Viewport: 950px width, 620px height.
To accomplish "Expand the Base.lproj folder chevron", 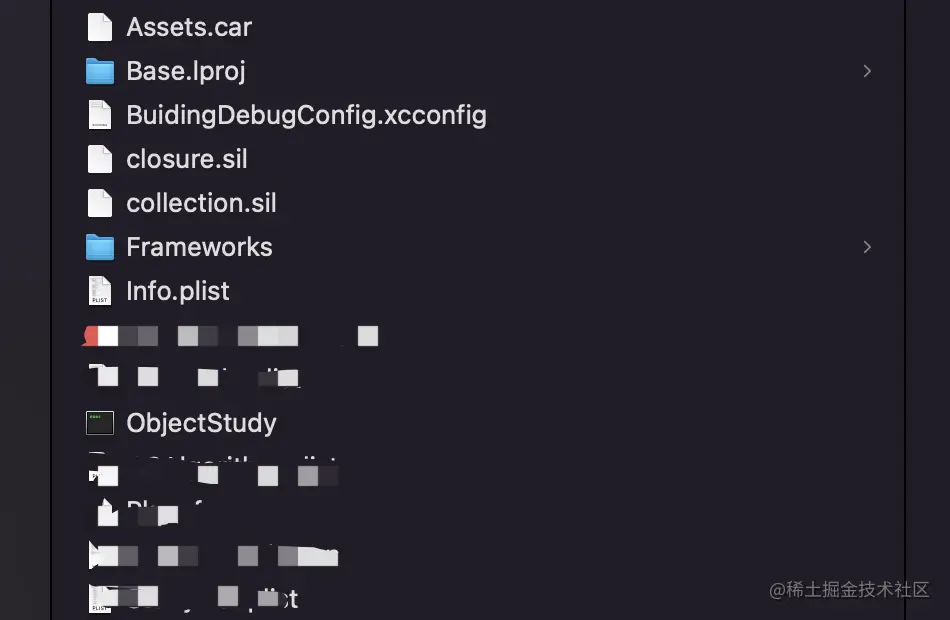I will 867,71.
